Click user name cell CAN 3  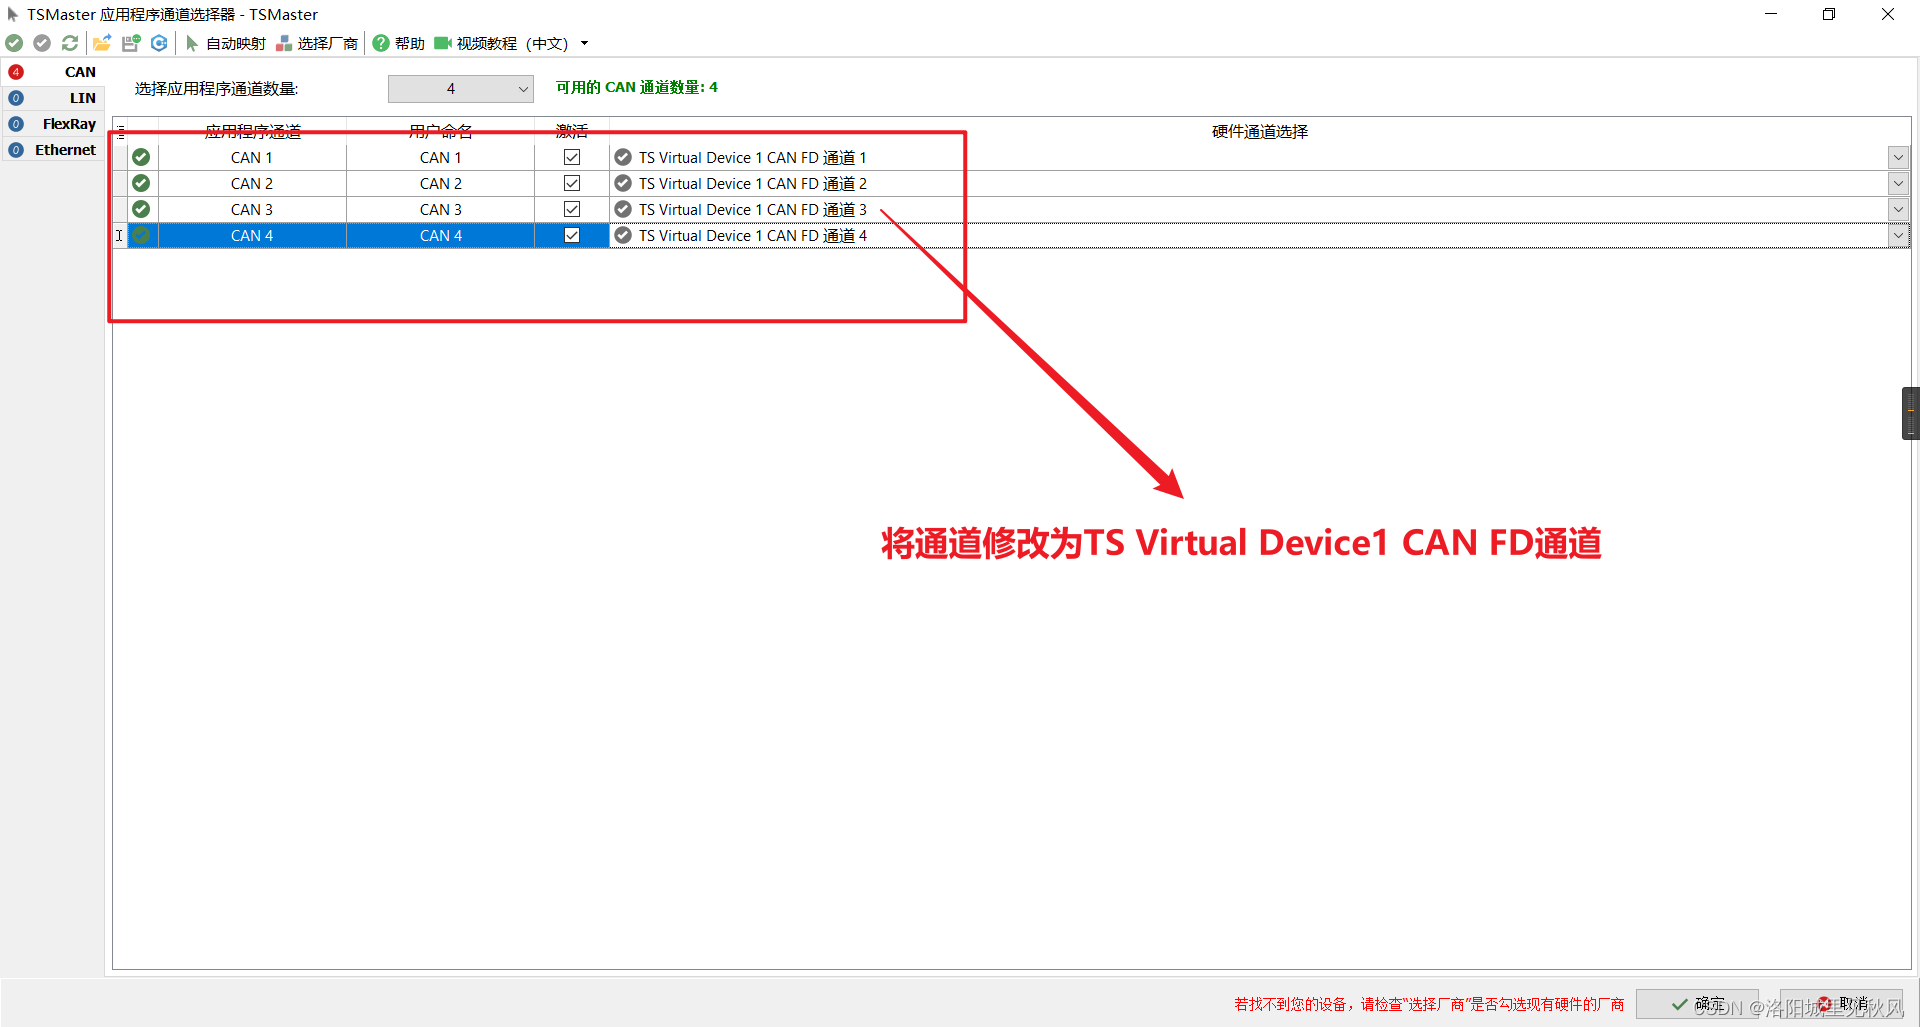click(441, 209)
